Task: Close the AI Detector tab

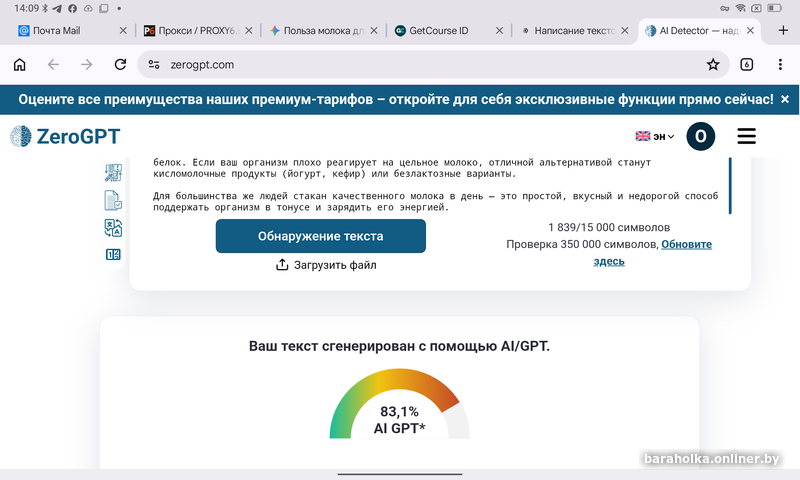Action: pyautogui.click(x=750, y=31)
